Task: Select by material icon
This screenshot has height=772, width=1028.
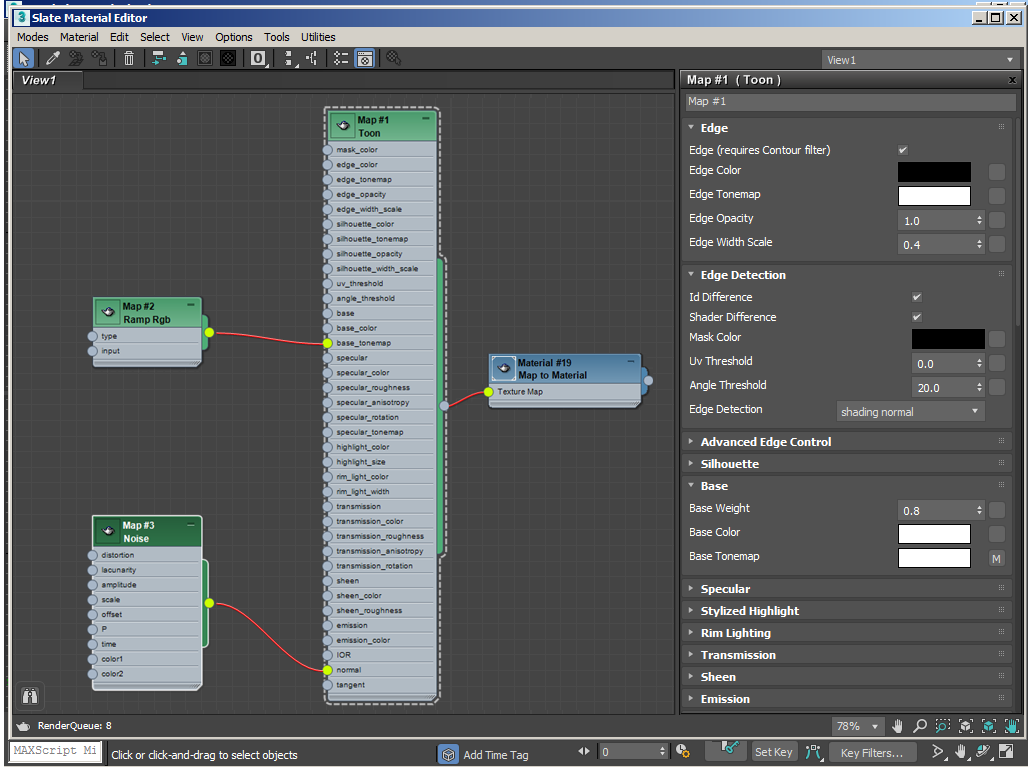Action: pos(393,58)
